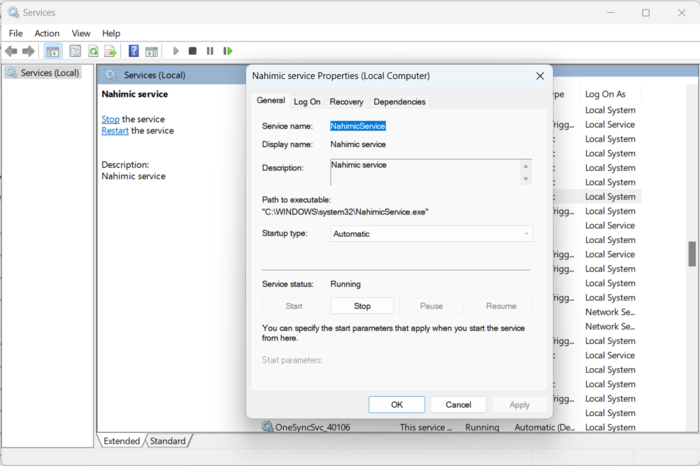Expand the Startup type dropdown
This screenshot has width=700, height=466.
pos(431,234)
